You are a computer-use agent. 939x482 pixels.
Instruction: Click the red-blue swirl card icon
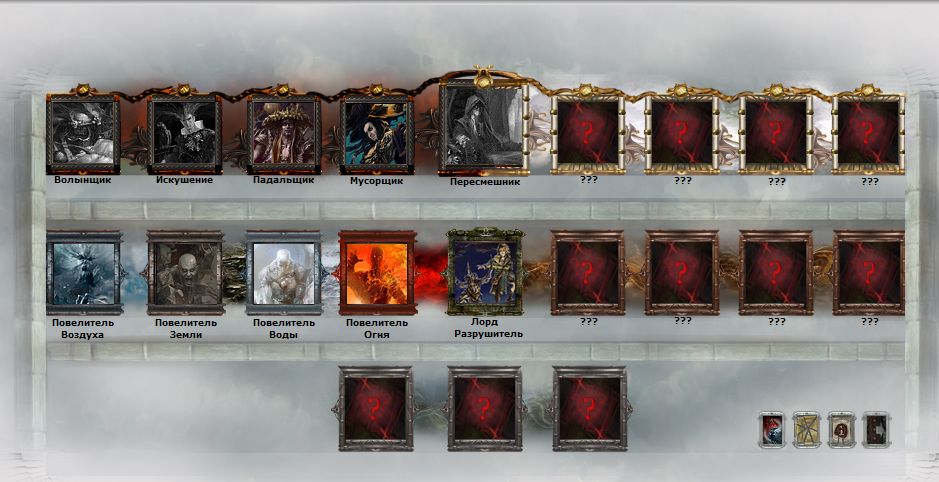[x=771, y=429]
